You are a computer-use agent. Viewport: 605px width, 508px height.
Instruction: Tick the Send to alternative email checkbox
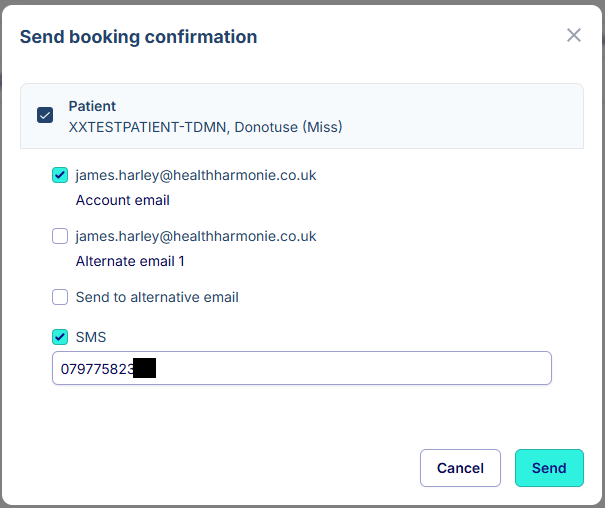(x=60, y=297)
